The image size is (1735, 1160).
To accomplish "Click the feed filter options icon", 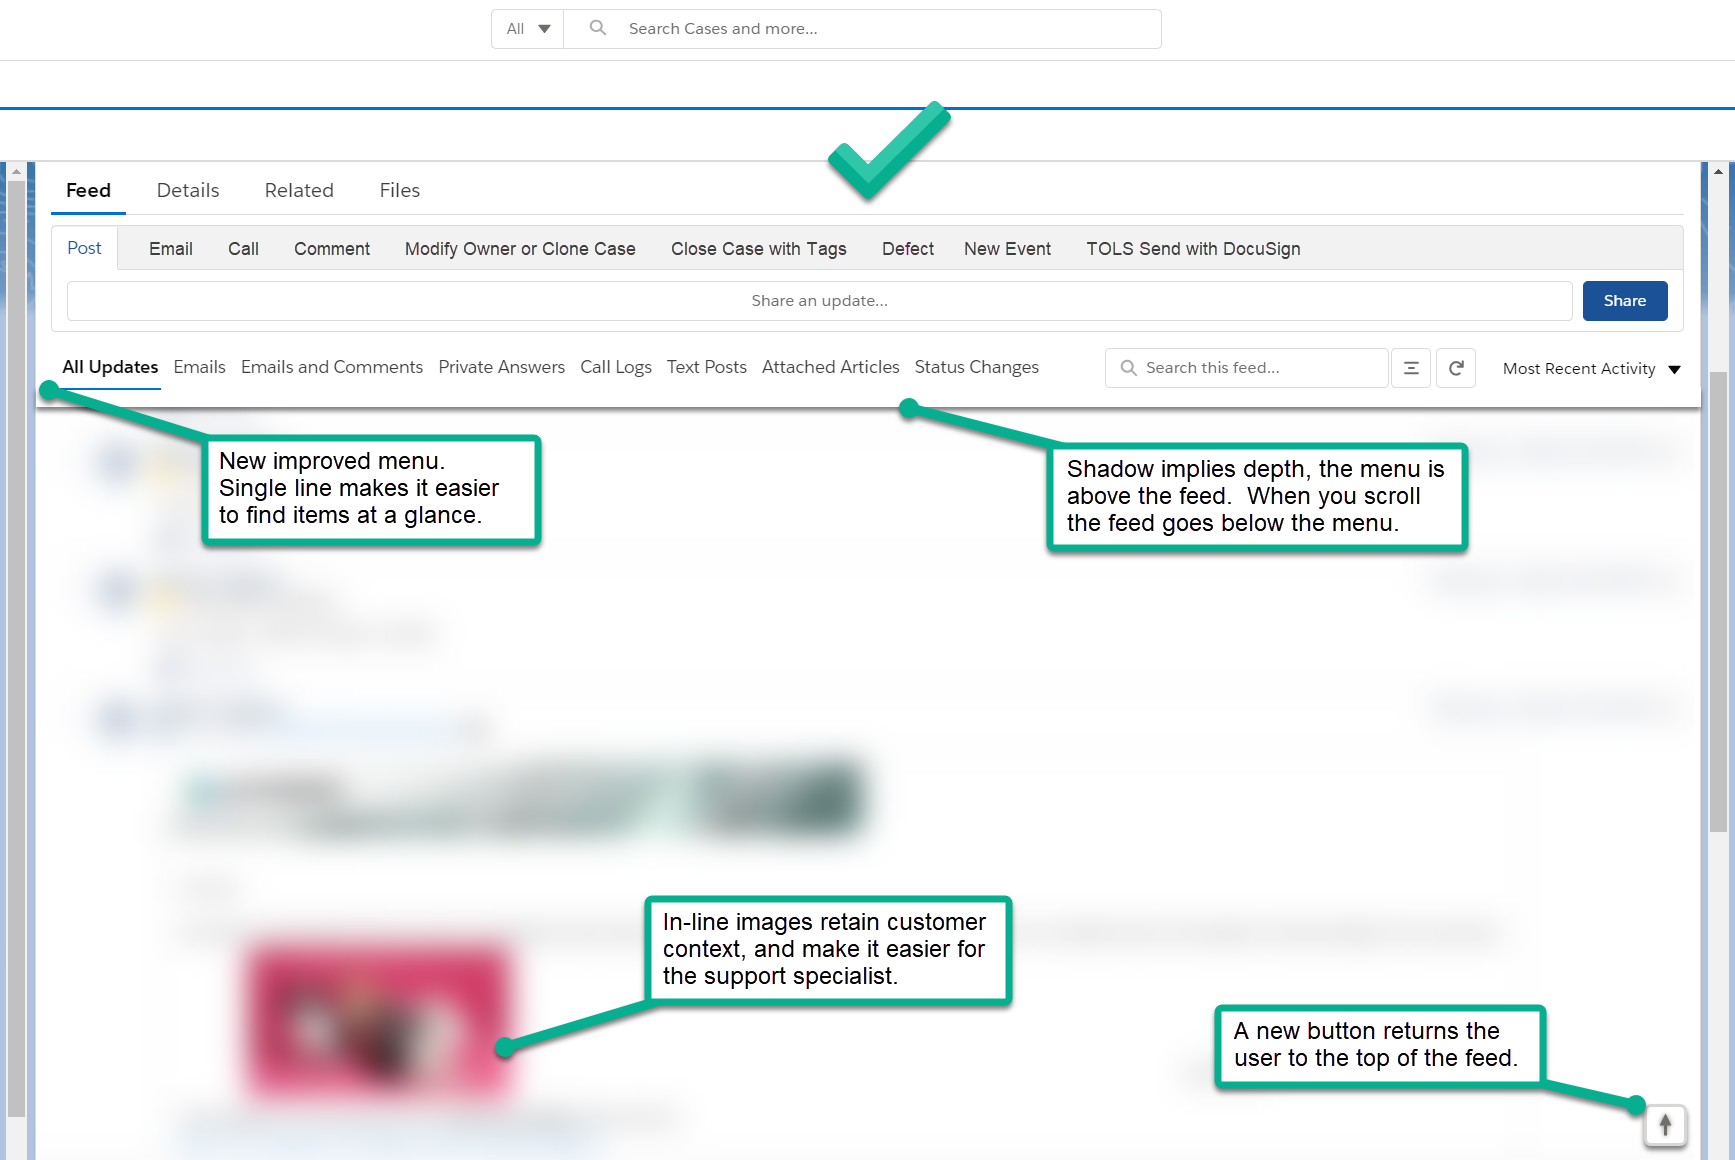I will click(1410, 368).
